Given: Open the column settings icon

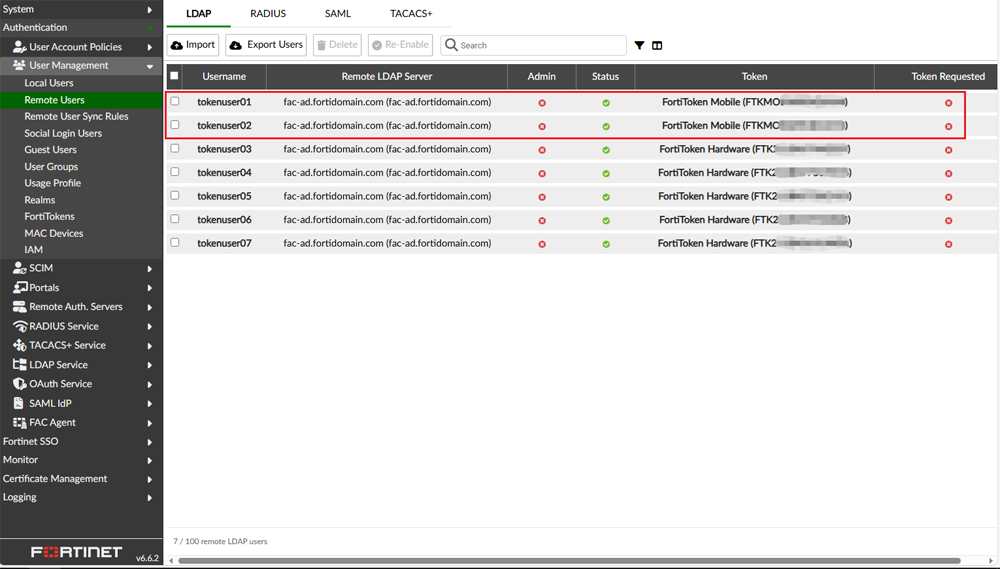Looking at the screenshot, I should [x=657, y=45].
